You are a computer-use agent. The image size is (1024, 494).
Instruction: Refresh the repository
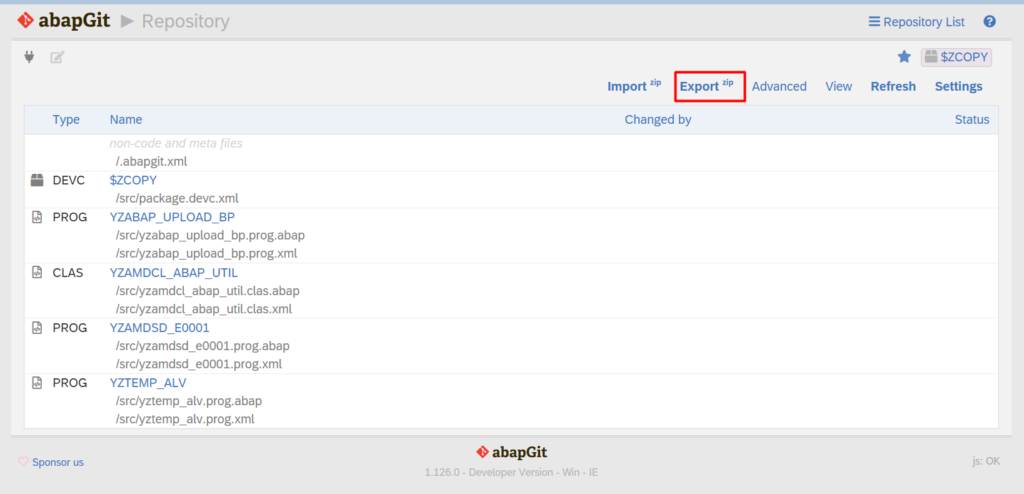coord(893,86)
